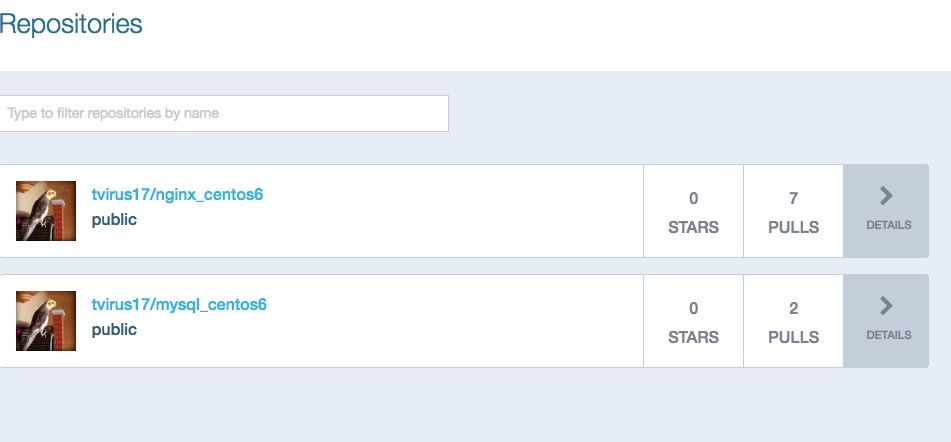Click the star count number for mysql_centos6
951x442 pixels.
(x=693, y=308)
